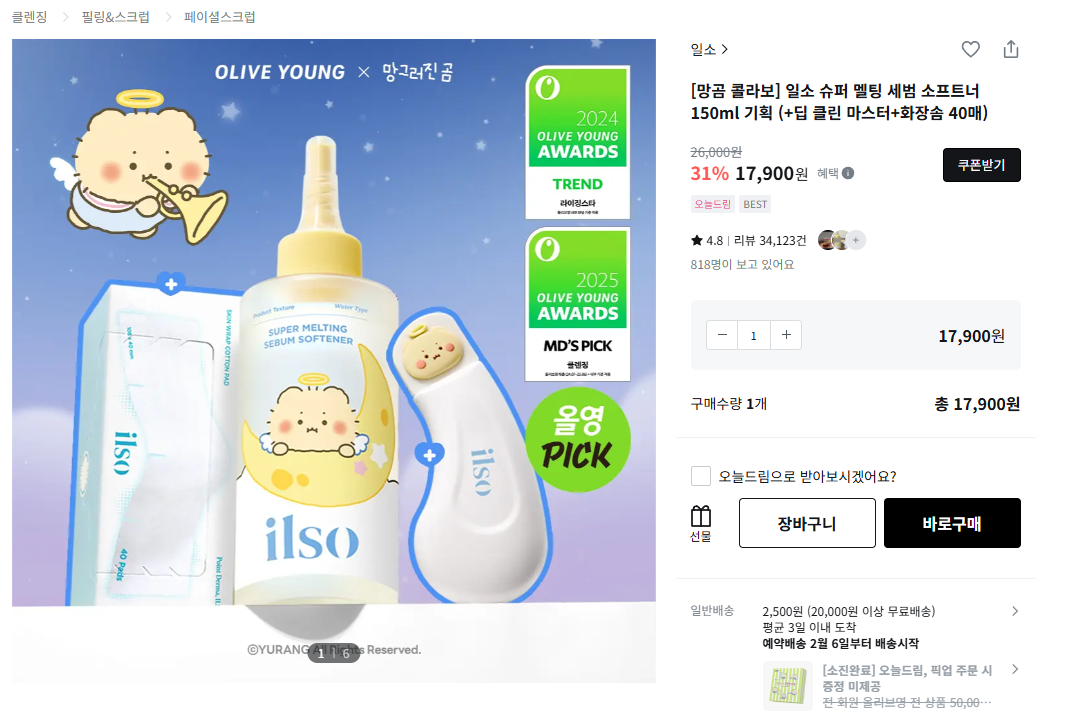This screenshot has height=722, width=1074.
Task: Expand the 일반배송 delivery info chevron
Action: 1015,611
